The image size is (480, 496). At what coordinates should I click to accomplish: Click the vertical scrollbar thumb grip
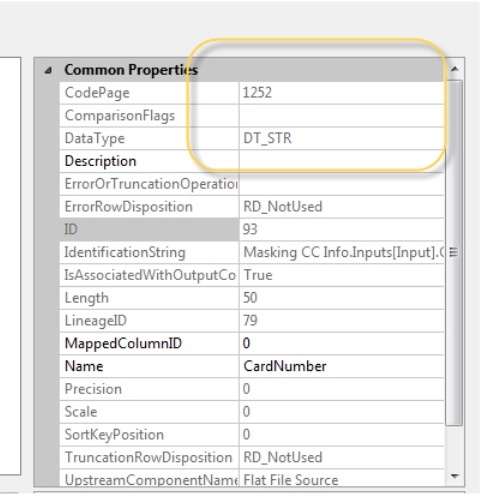click(453, 252)
